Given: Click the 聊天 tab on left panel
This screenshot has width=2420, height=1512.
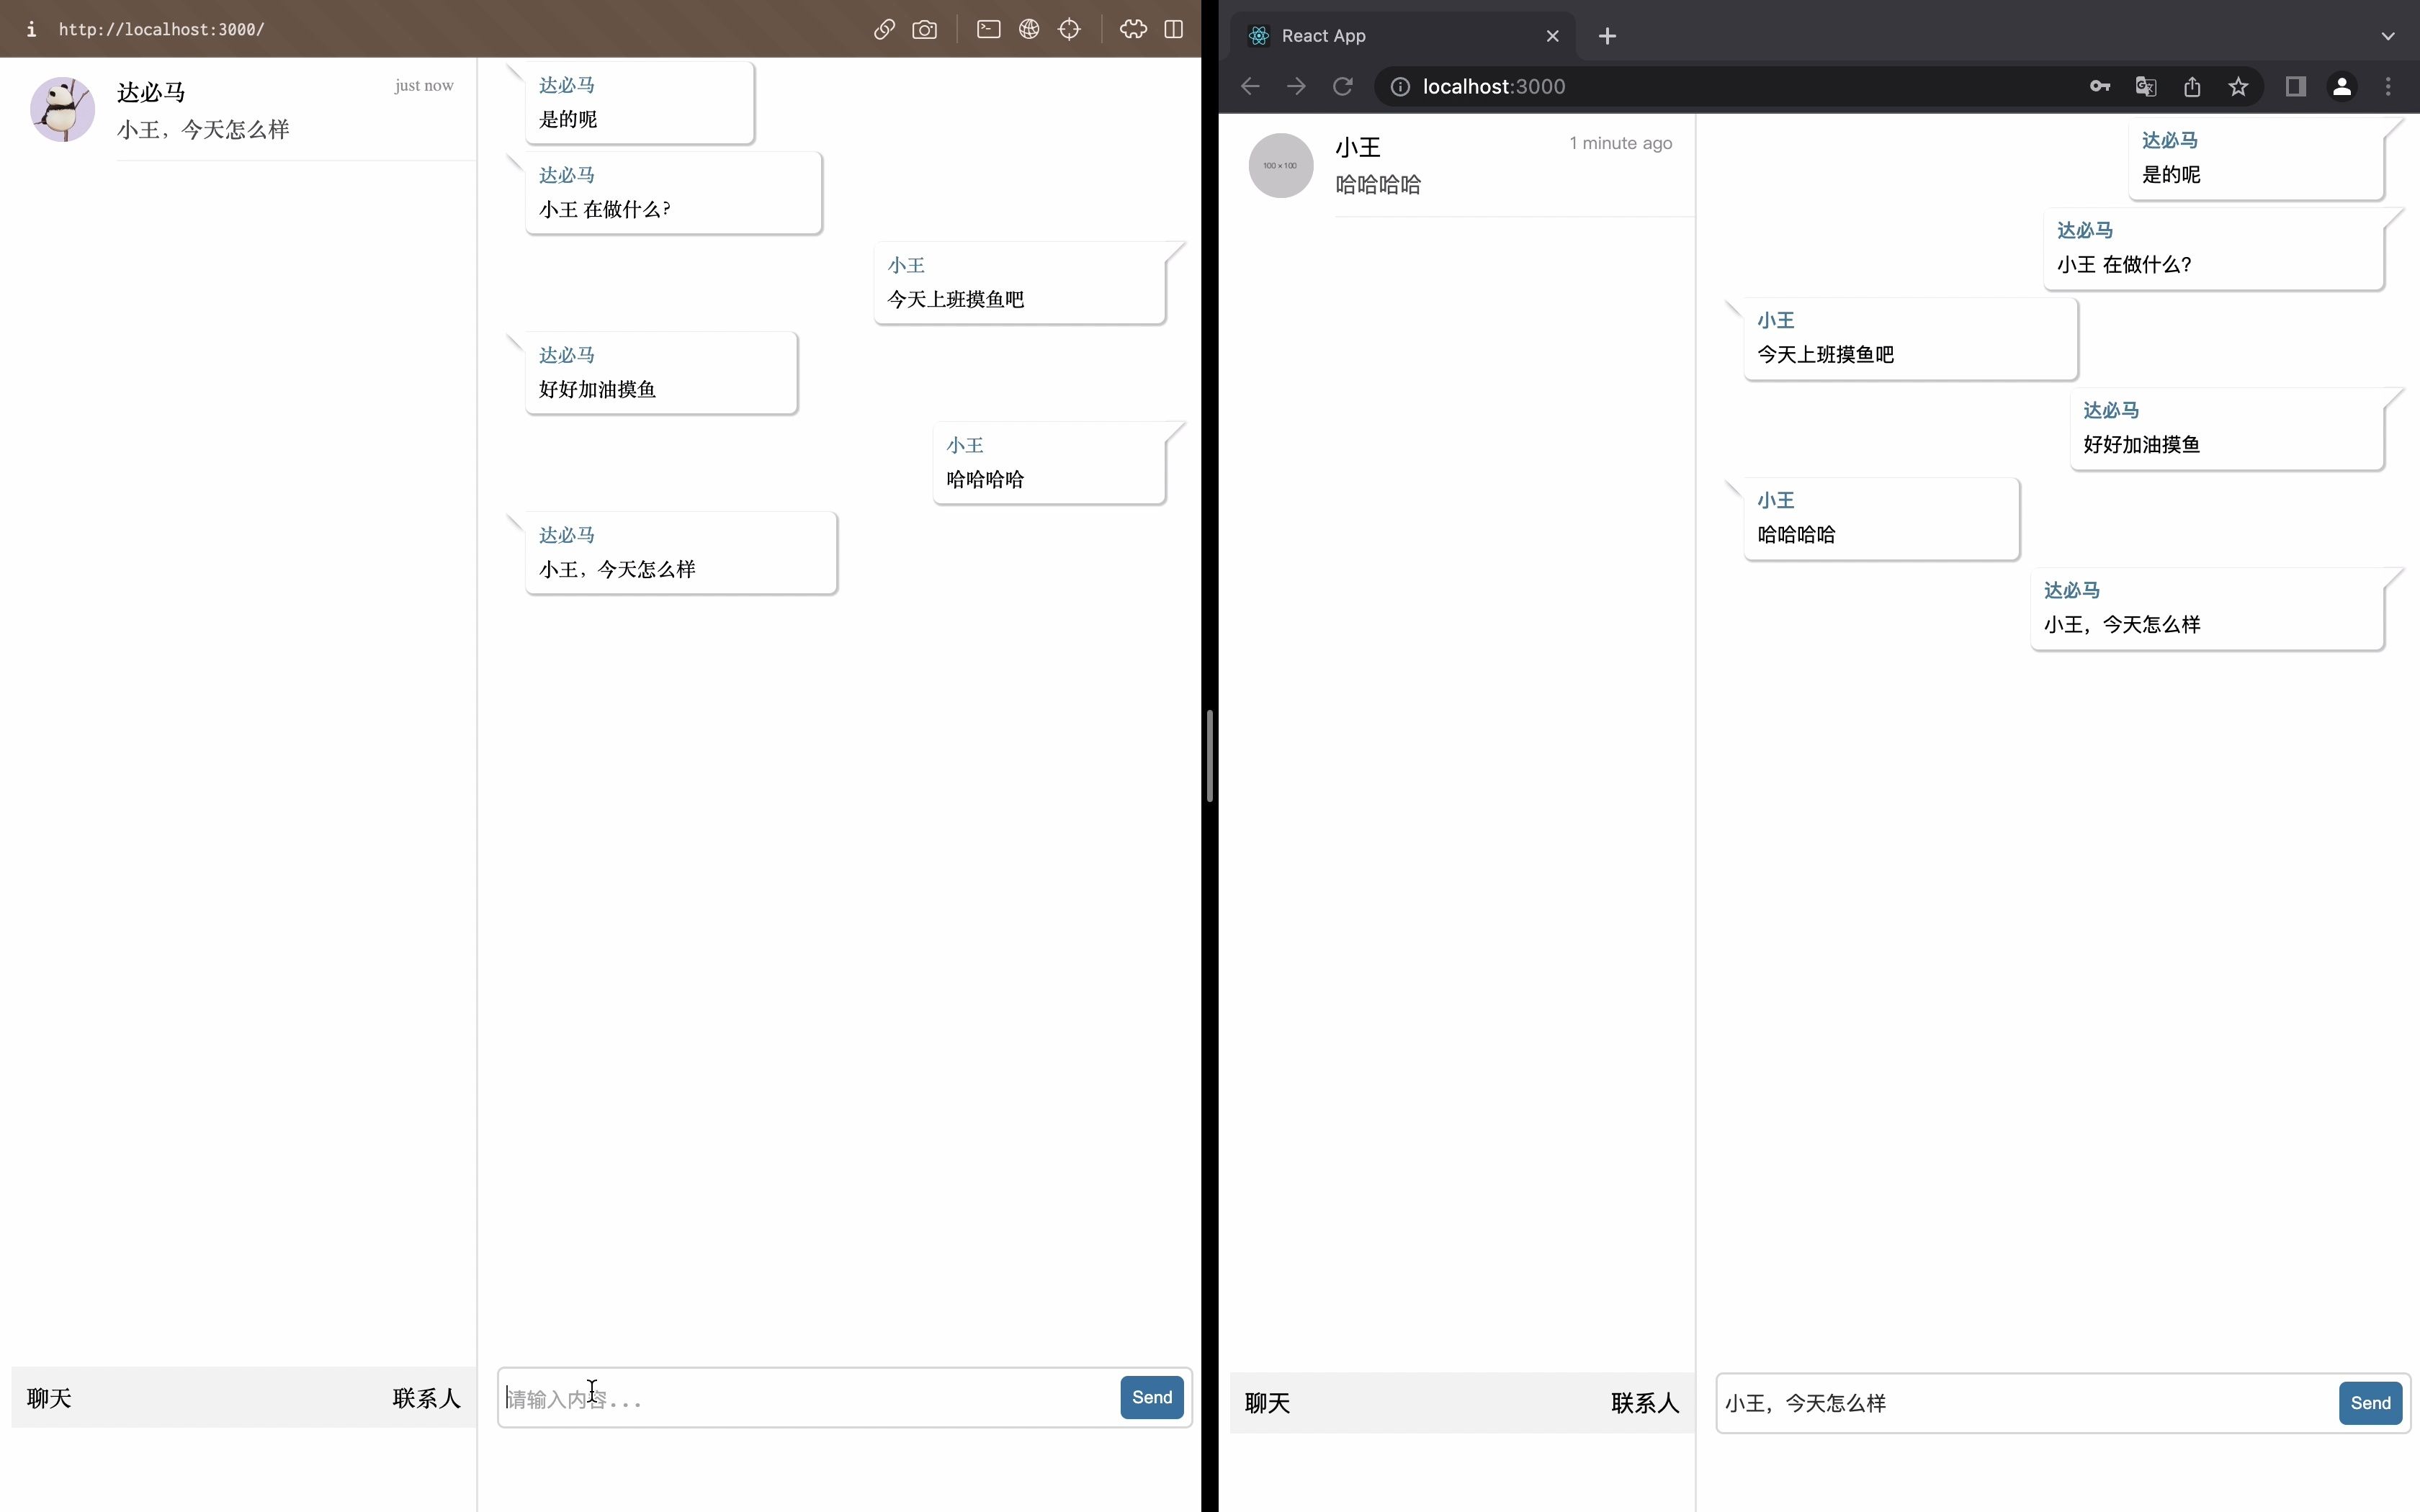Looking at the screenshot, I should coord(49,1397).
